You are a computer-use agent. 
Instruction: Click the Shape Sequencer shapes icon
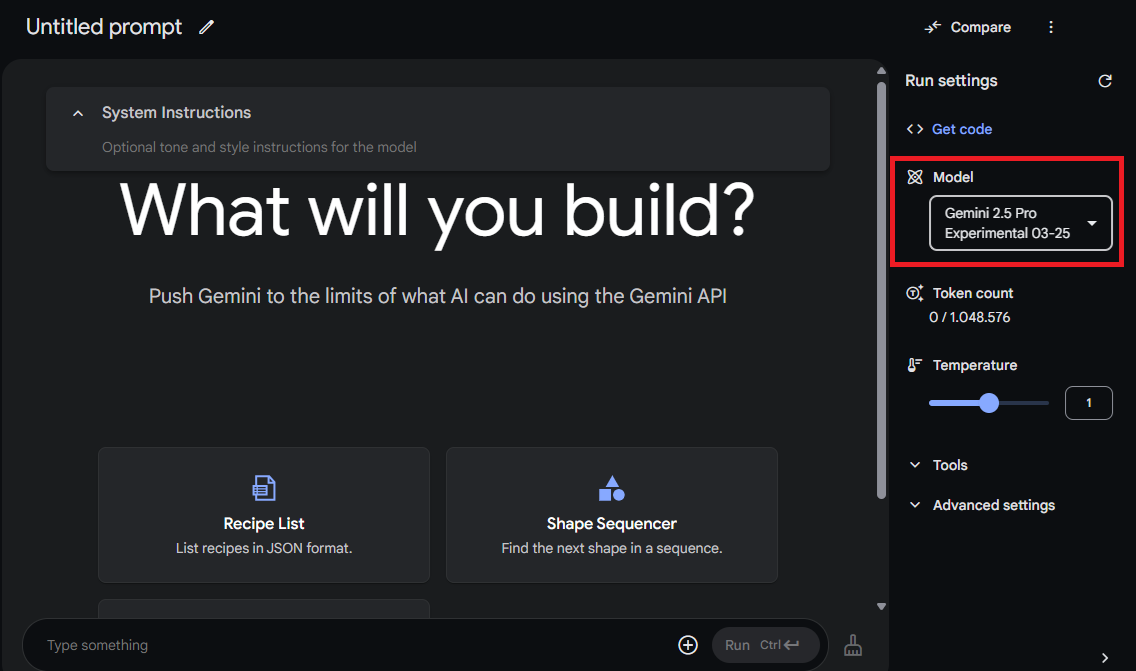point(611,488)
